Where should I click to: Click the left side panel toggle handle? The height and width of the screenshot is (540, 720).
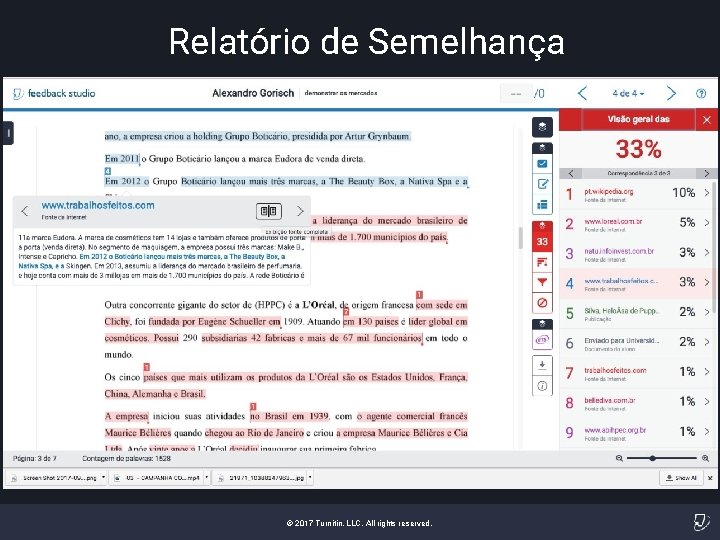tap(8, 133)
